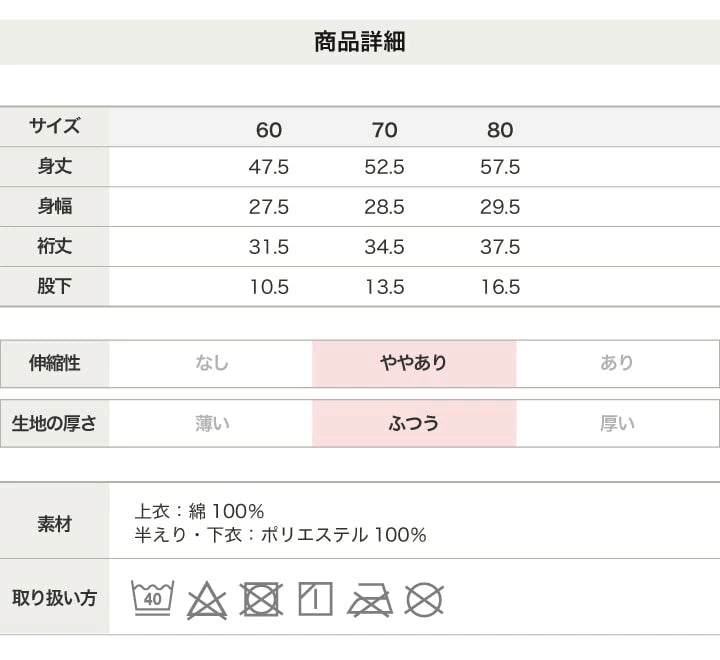This screenshot has height=660, width=720.
Task: Click the size 60 column header
Action: point(269,130)
